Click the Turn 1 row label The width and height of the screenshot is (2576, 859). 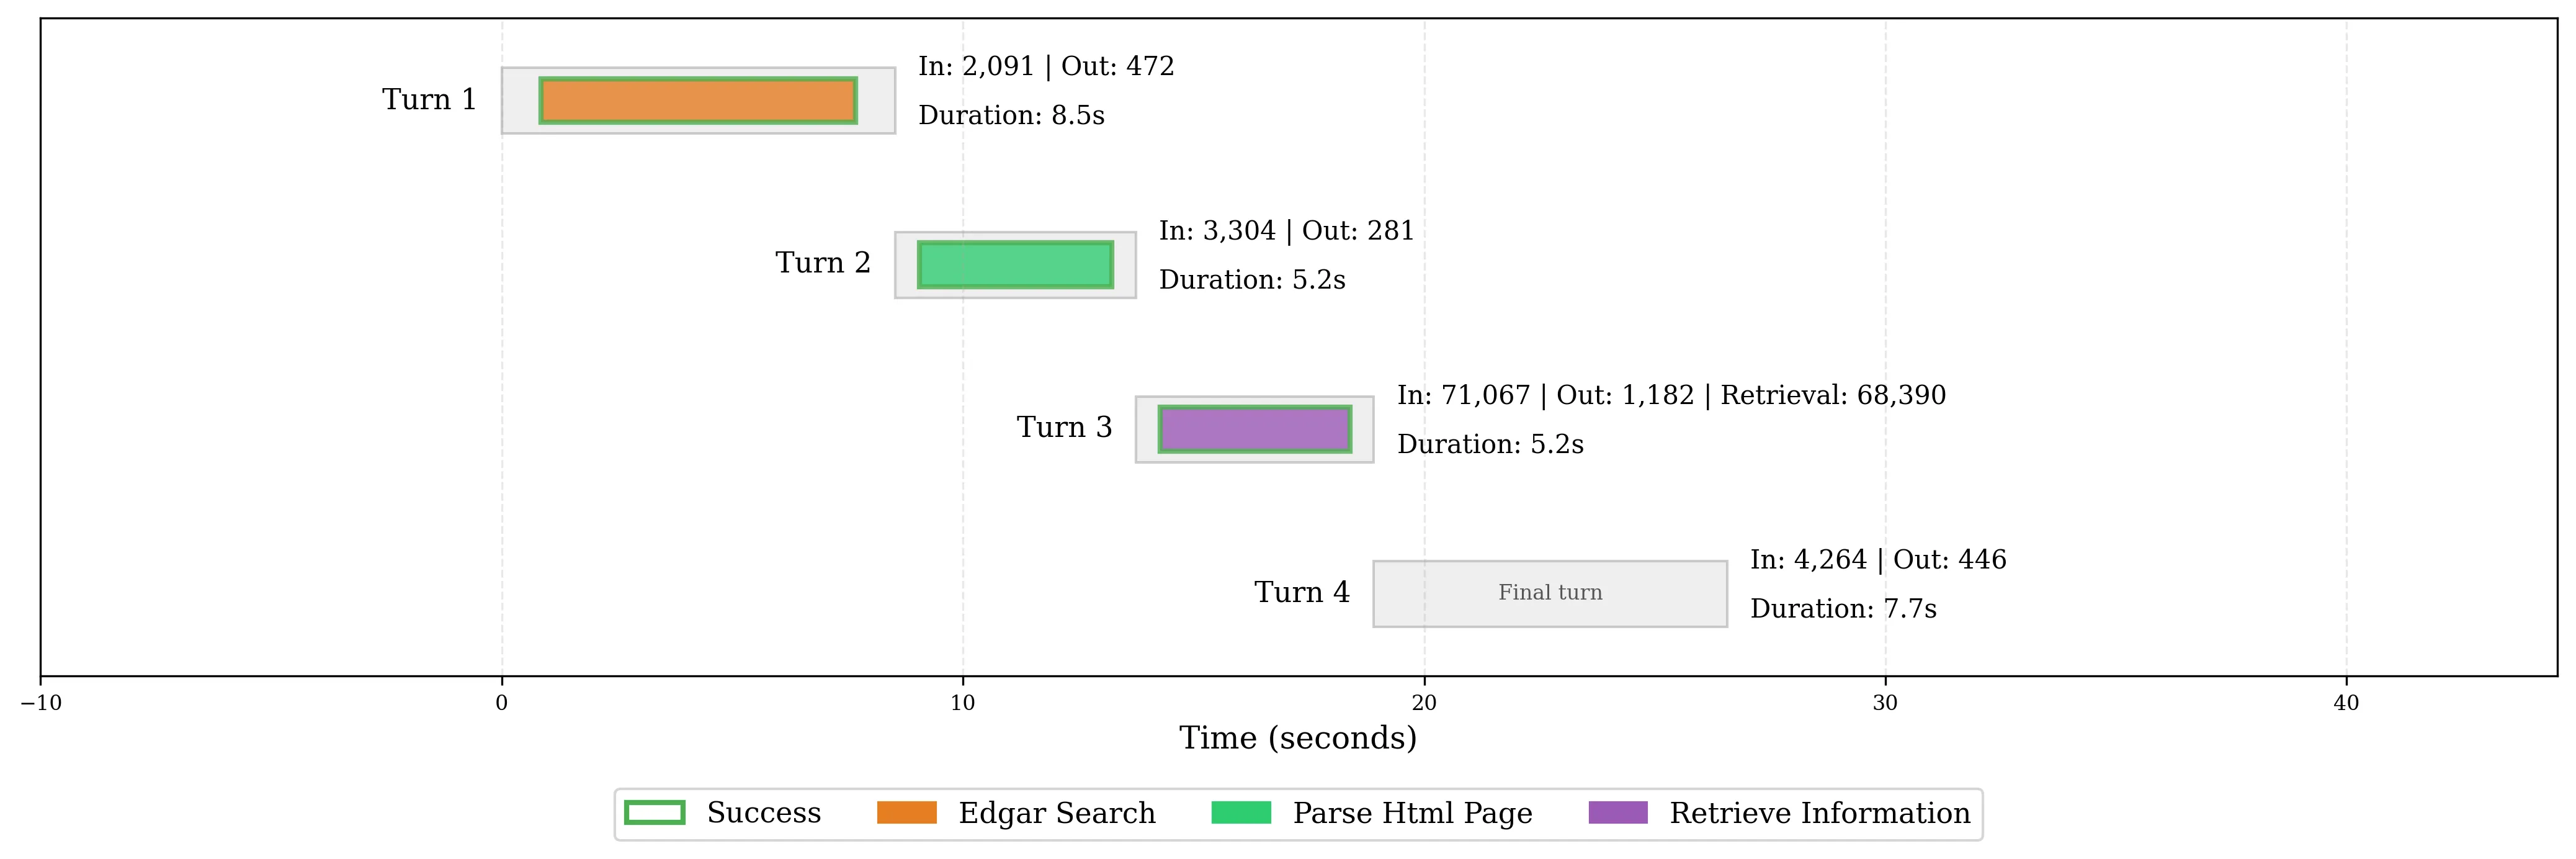point(429,100)
